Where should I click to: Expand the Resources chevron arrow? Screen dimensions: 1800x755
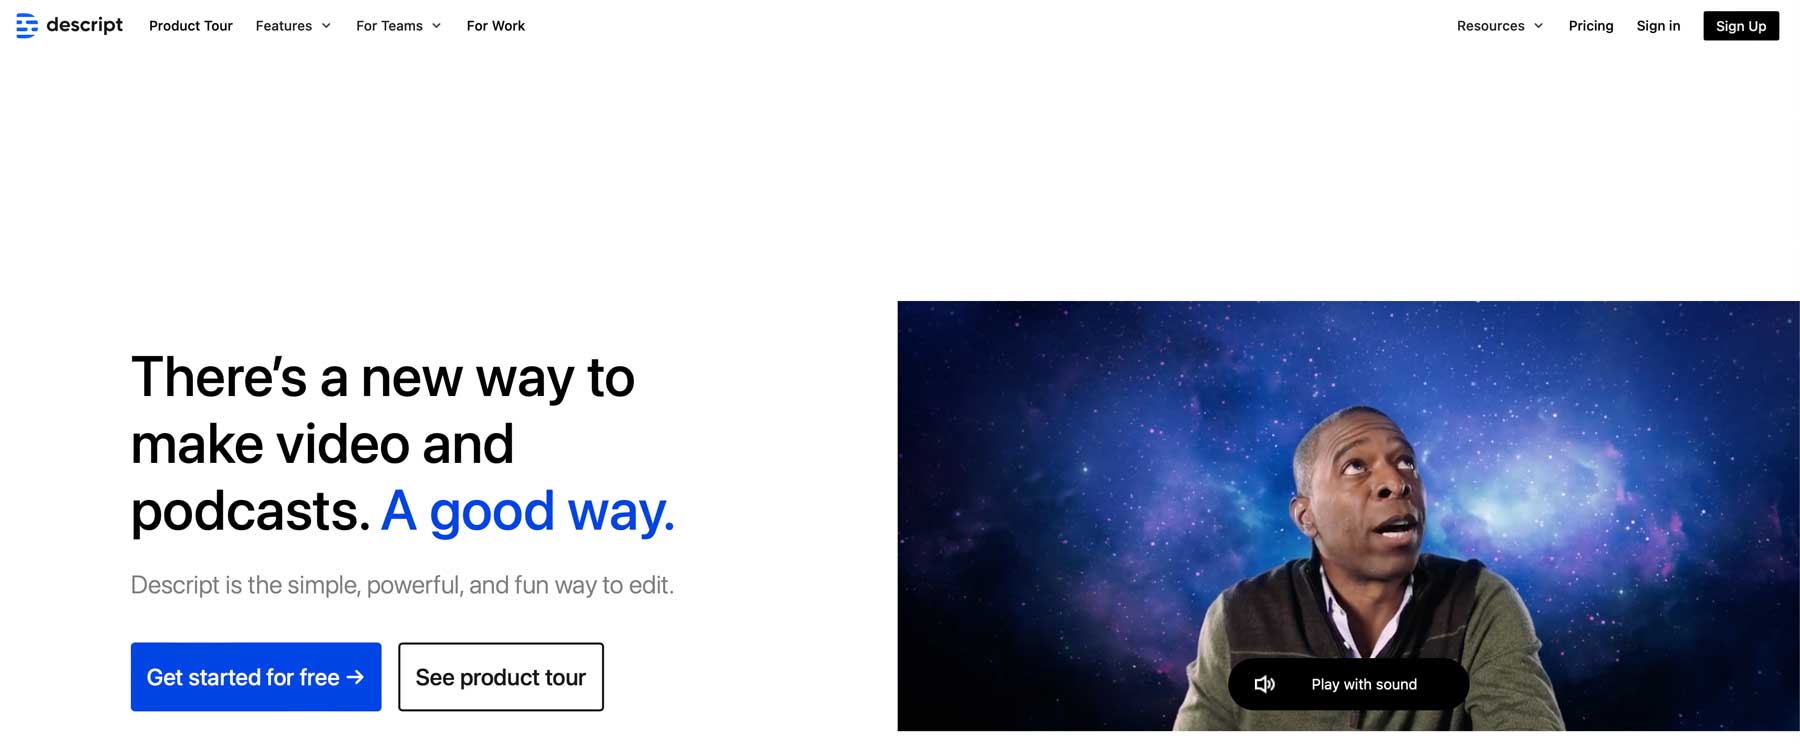tap(1538, 26)
